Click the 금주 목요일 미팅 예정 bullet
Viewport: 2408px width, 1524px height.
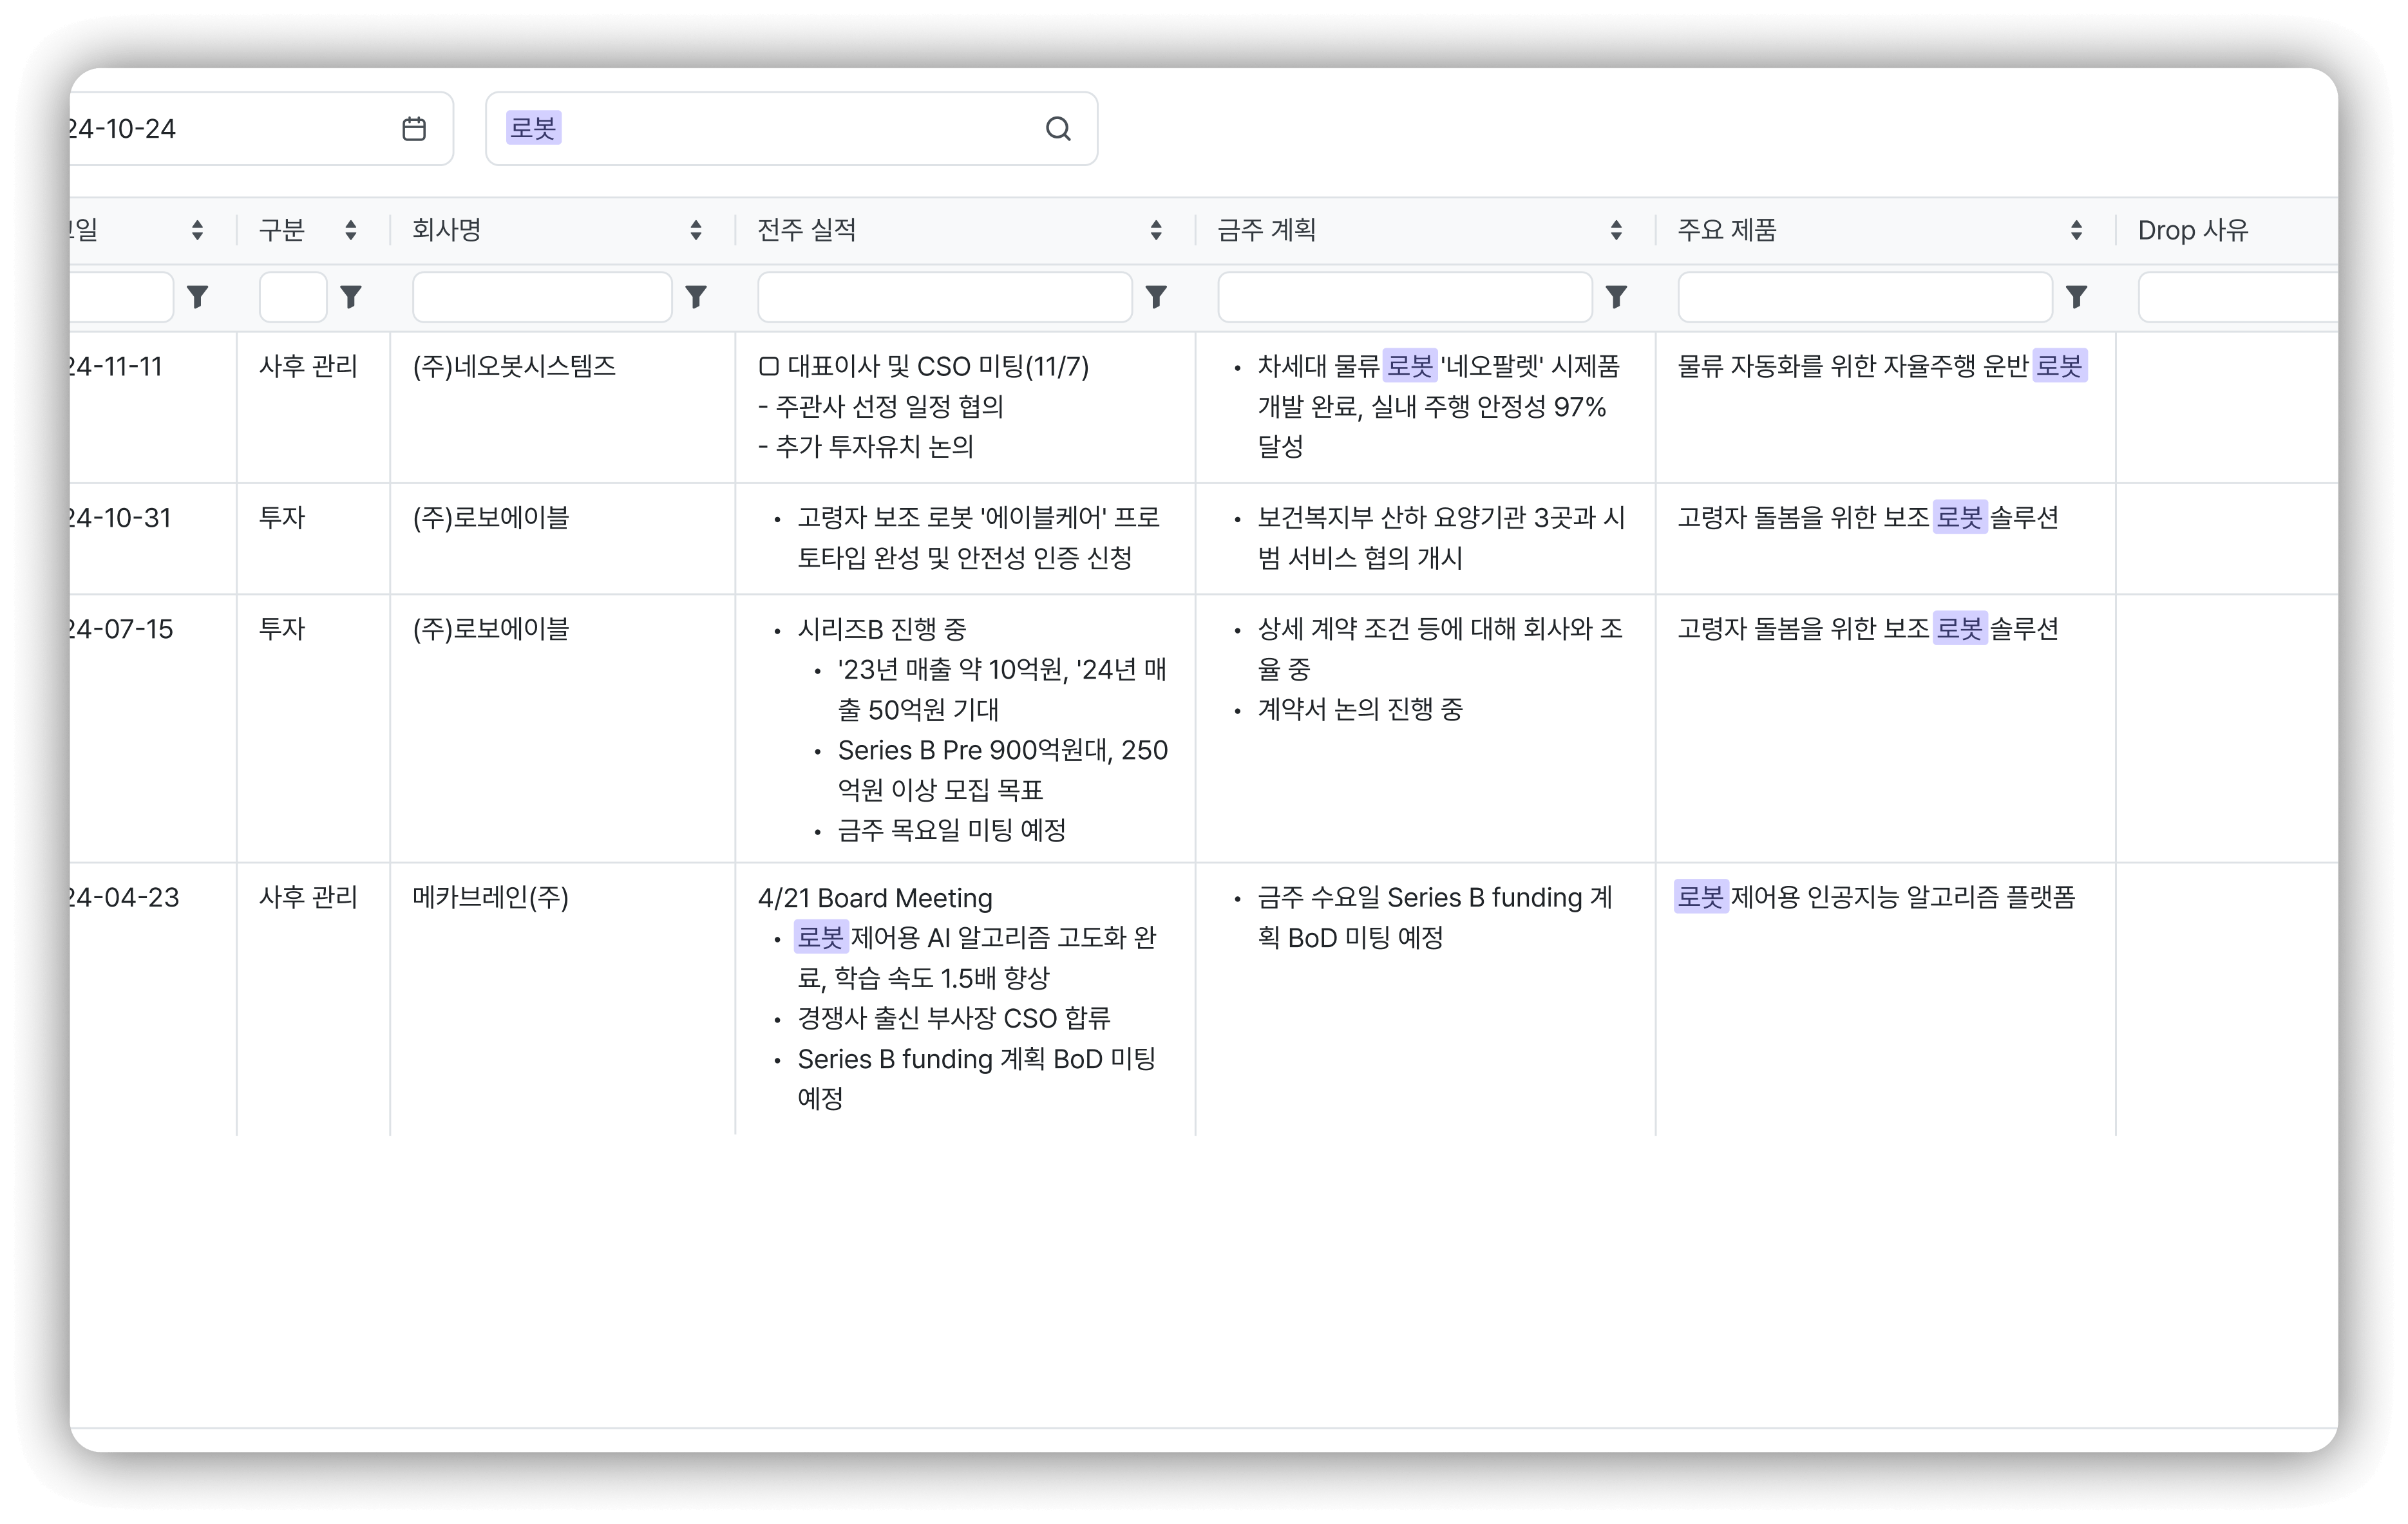point(952,830)
